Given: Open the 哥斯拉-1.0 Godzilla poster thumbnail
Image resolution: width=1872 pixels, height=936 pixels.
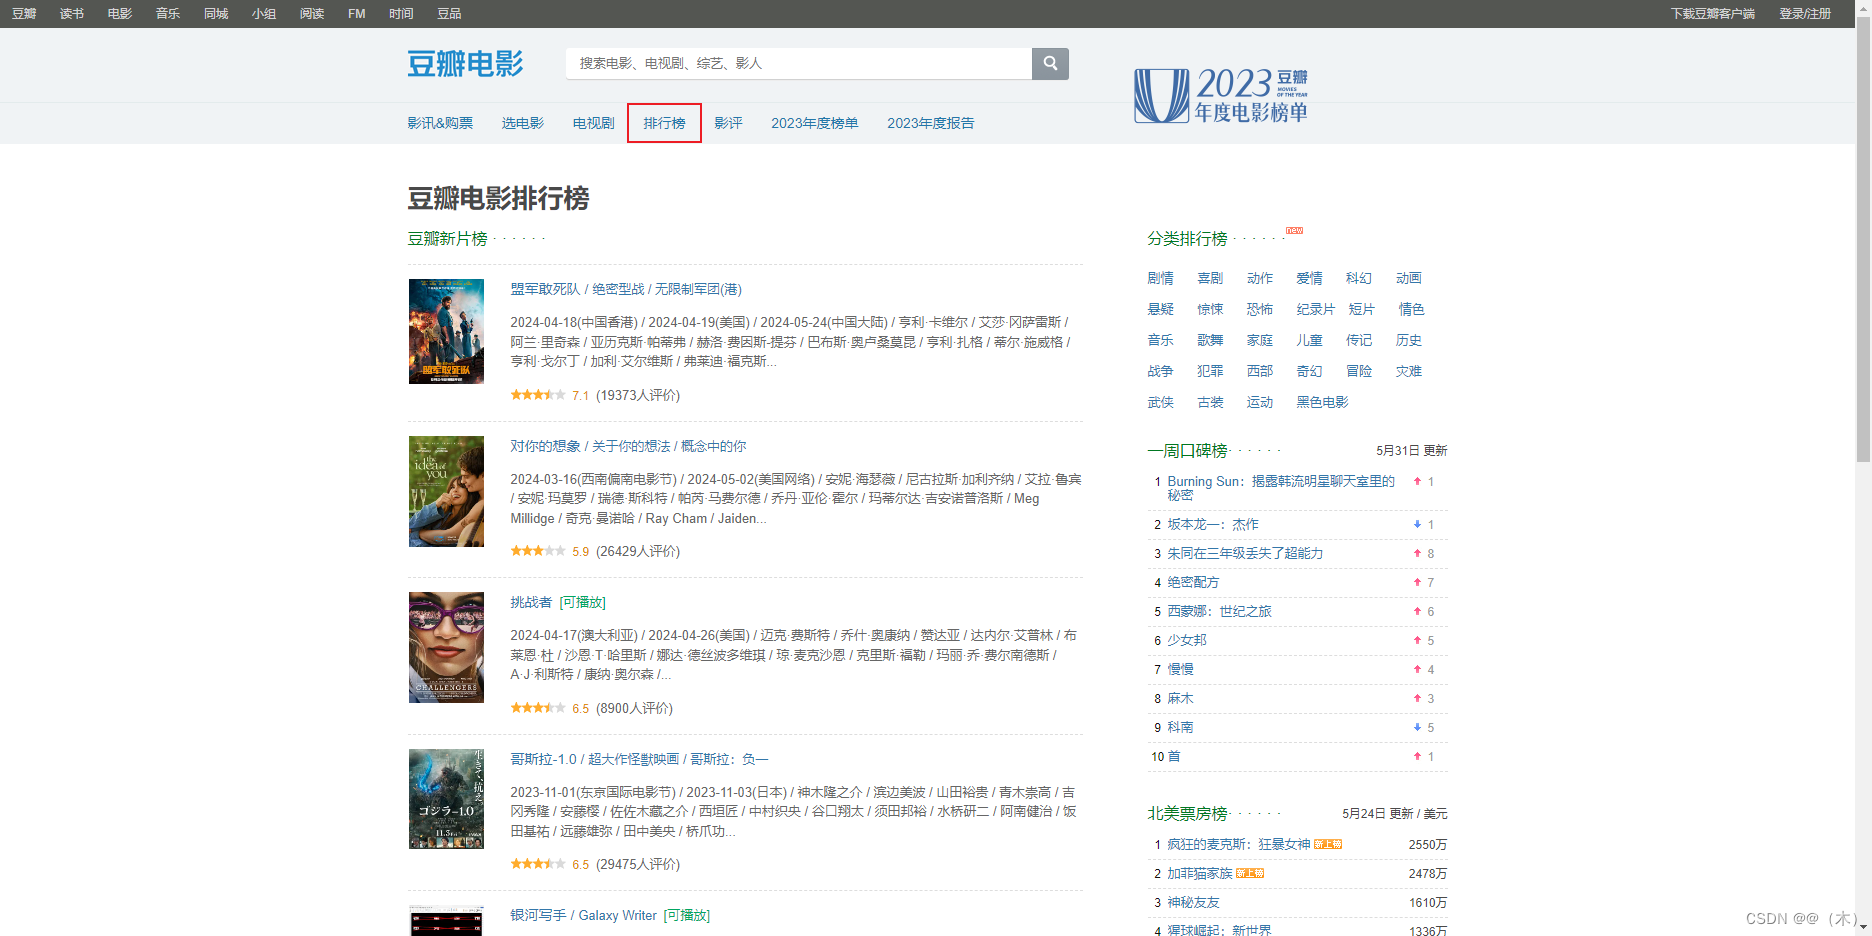Looking at the screenshot, I should (446, 799).
